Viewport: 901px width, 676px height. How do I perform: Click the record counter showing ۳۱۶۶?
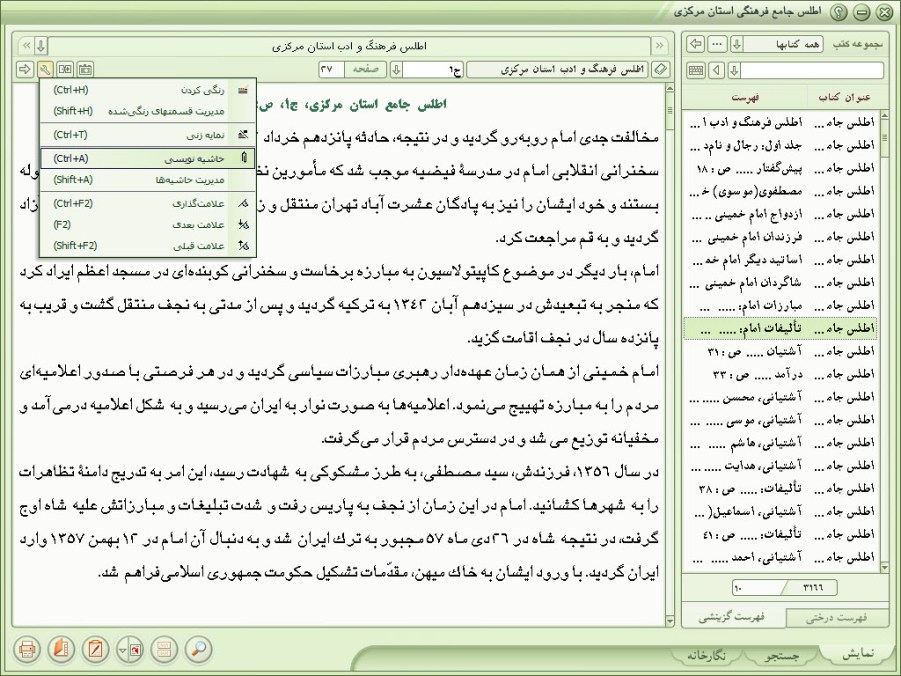click(811, 587)
